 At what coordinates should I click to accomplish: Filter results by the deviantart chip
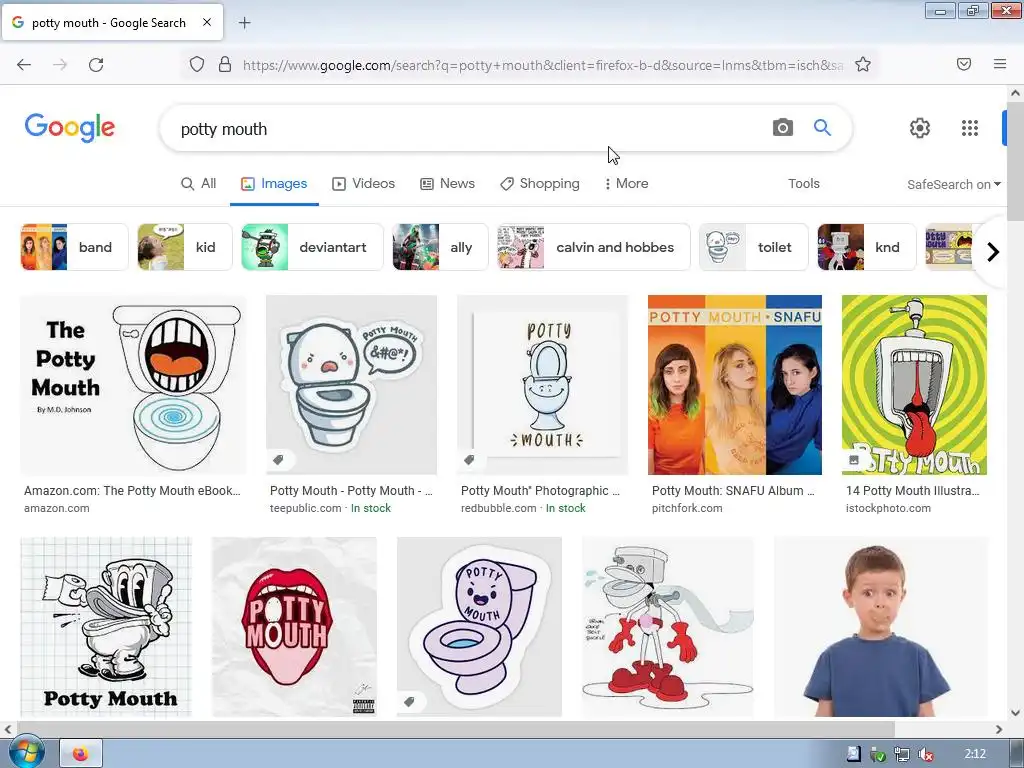click(x=312, y=247)
